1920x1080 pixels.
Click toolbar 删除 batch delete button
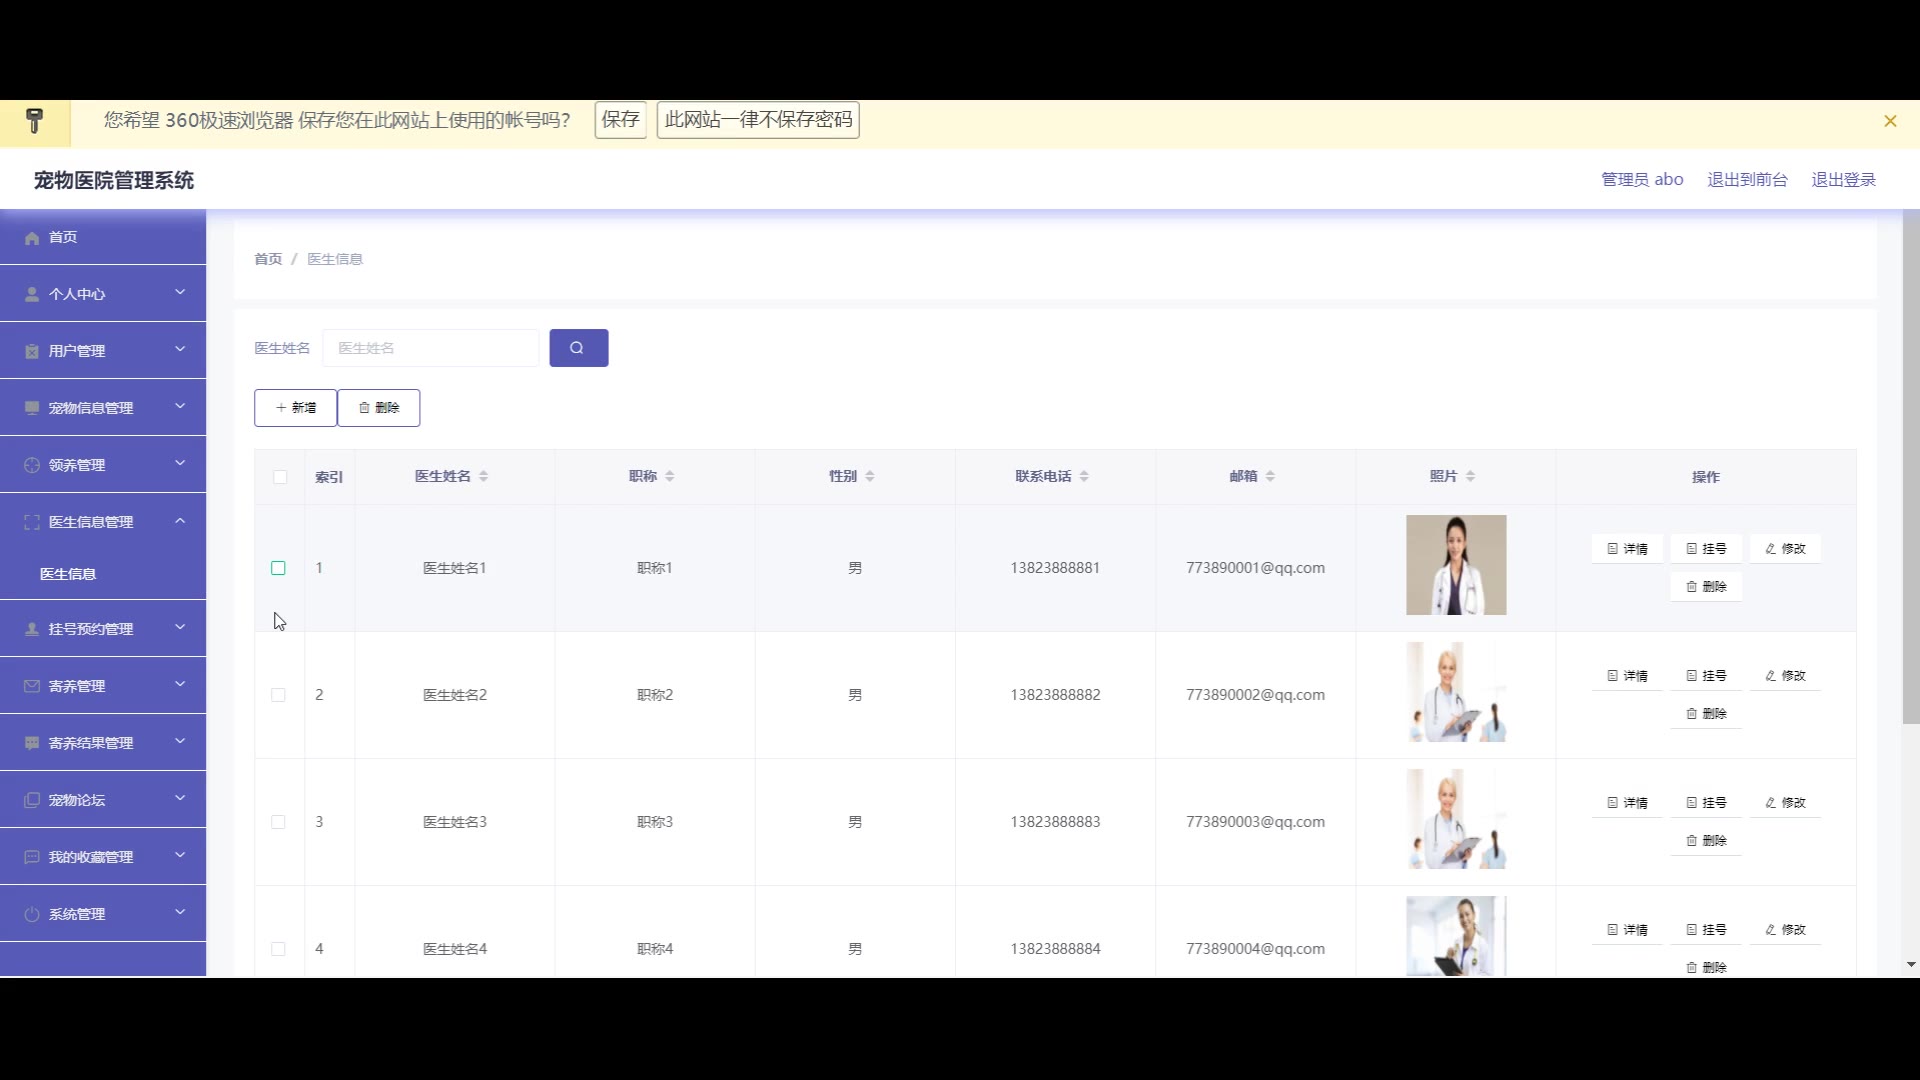point(379,408)
